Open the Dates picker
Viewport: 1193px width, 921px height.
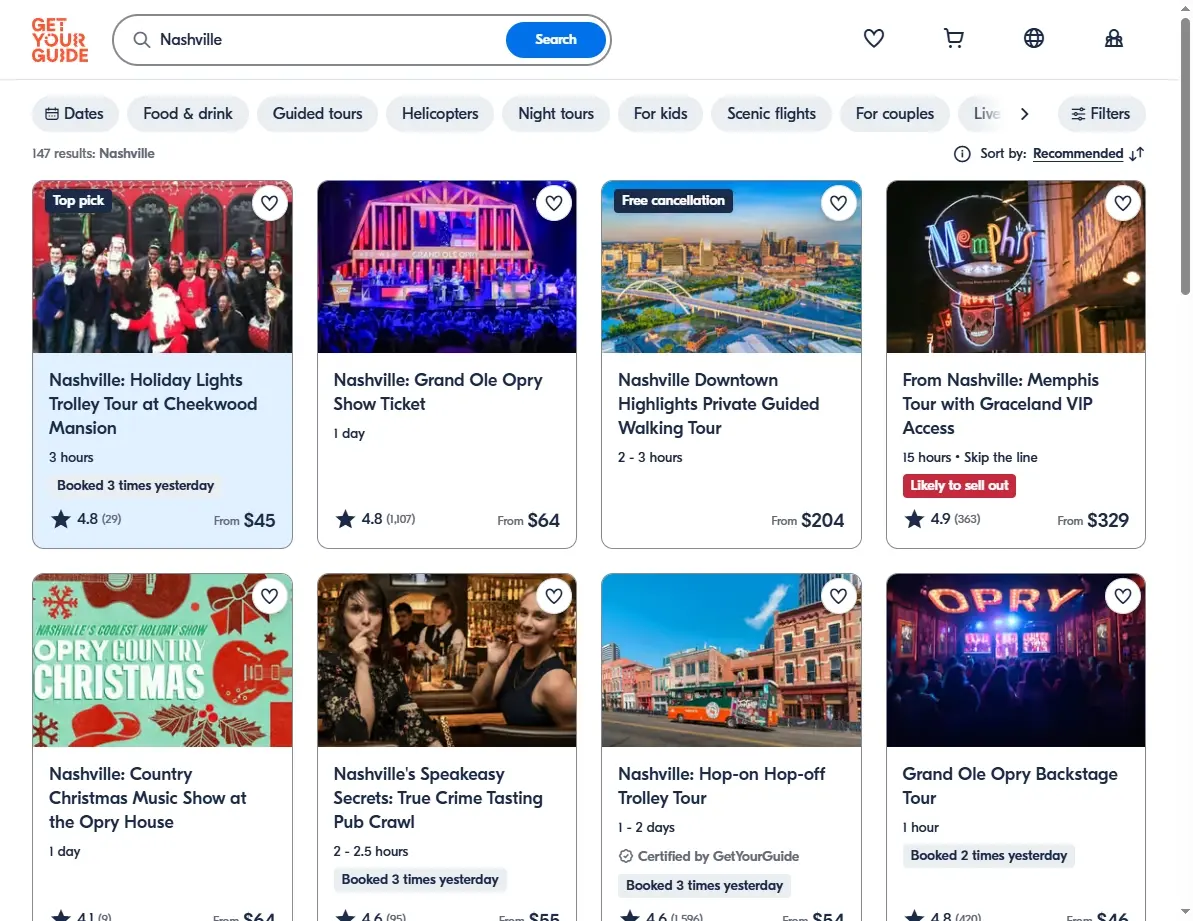pos(75,114)
